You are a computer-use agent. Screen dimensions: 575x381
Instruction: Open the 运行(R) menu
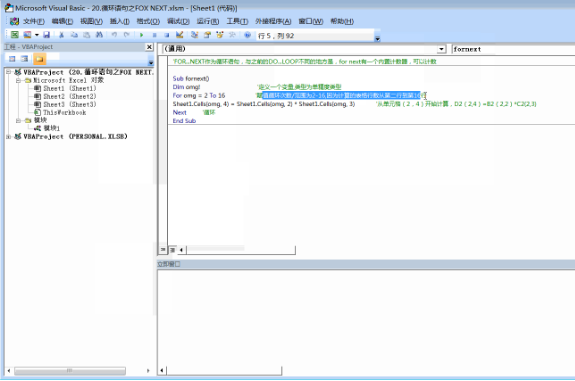(208, 21)
